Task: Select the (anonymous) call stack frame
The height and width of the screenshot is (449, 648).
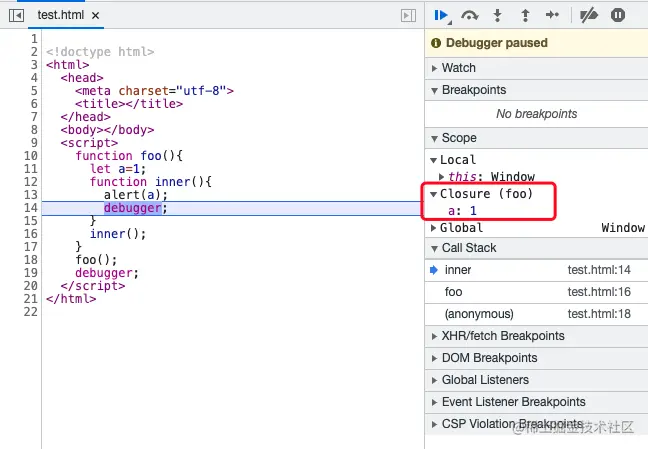Action: [x=536, y=314]
